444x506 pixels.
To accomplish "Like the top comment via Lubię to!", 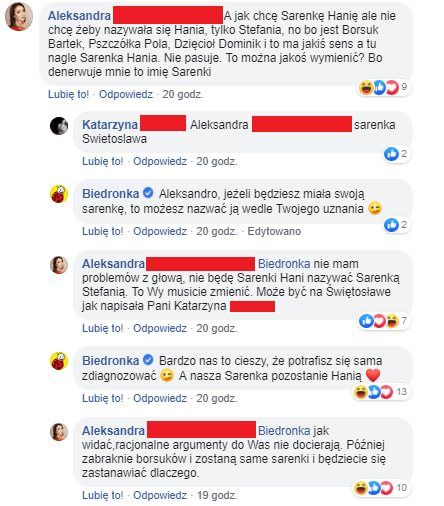I will [x=68, y=94].
